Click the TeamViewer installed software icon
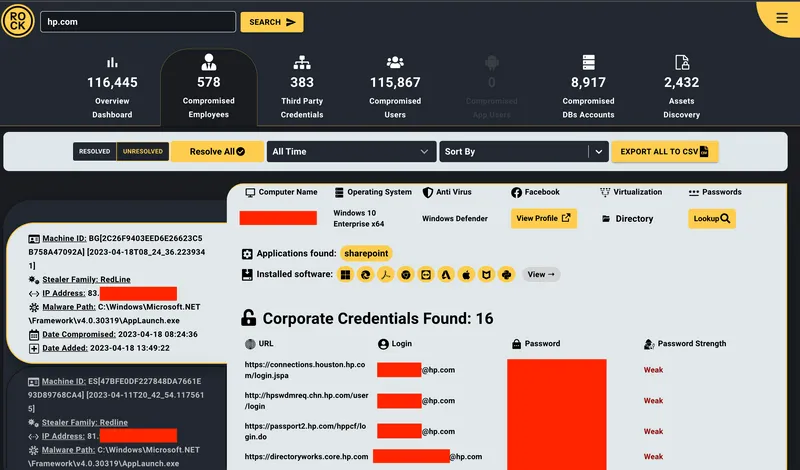Image resolution: width=800 pixels, height=470 pixels. (x=425, y=274)
